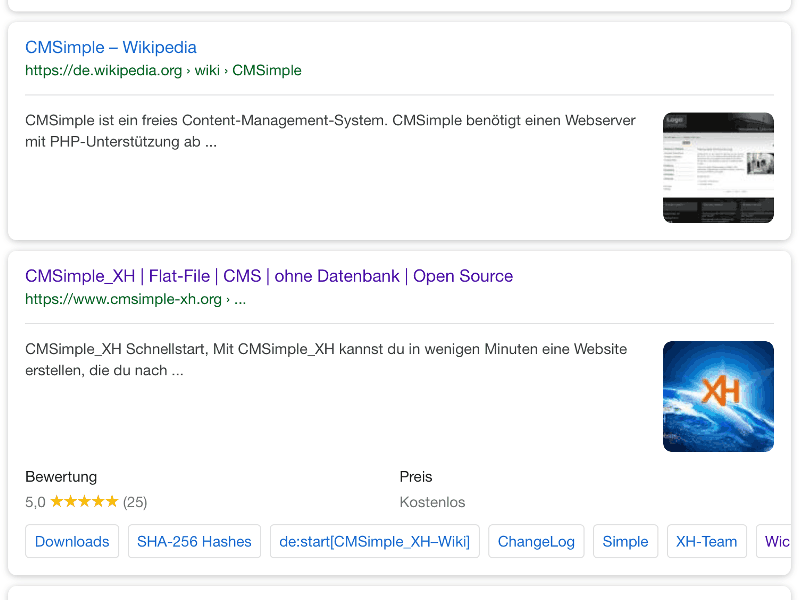Click the five-star rating icons
The width and height of the screenshot is (800, 600).
pos(84,502)
